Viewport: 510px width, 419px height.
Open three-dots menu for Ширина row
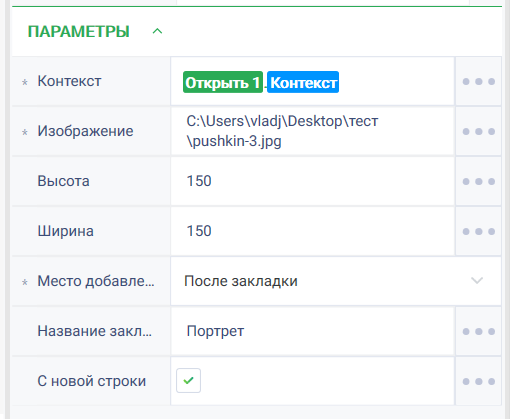(478, 231)
